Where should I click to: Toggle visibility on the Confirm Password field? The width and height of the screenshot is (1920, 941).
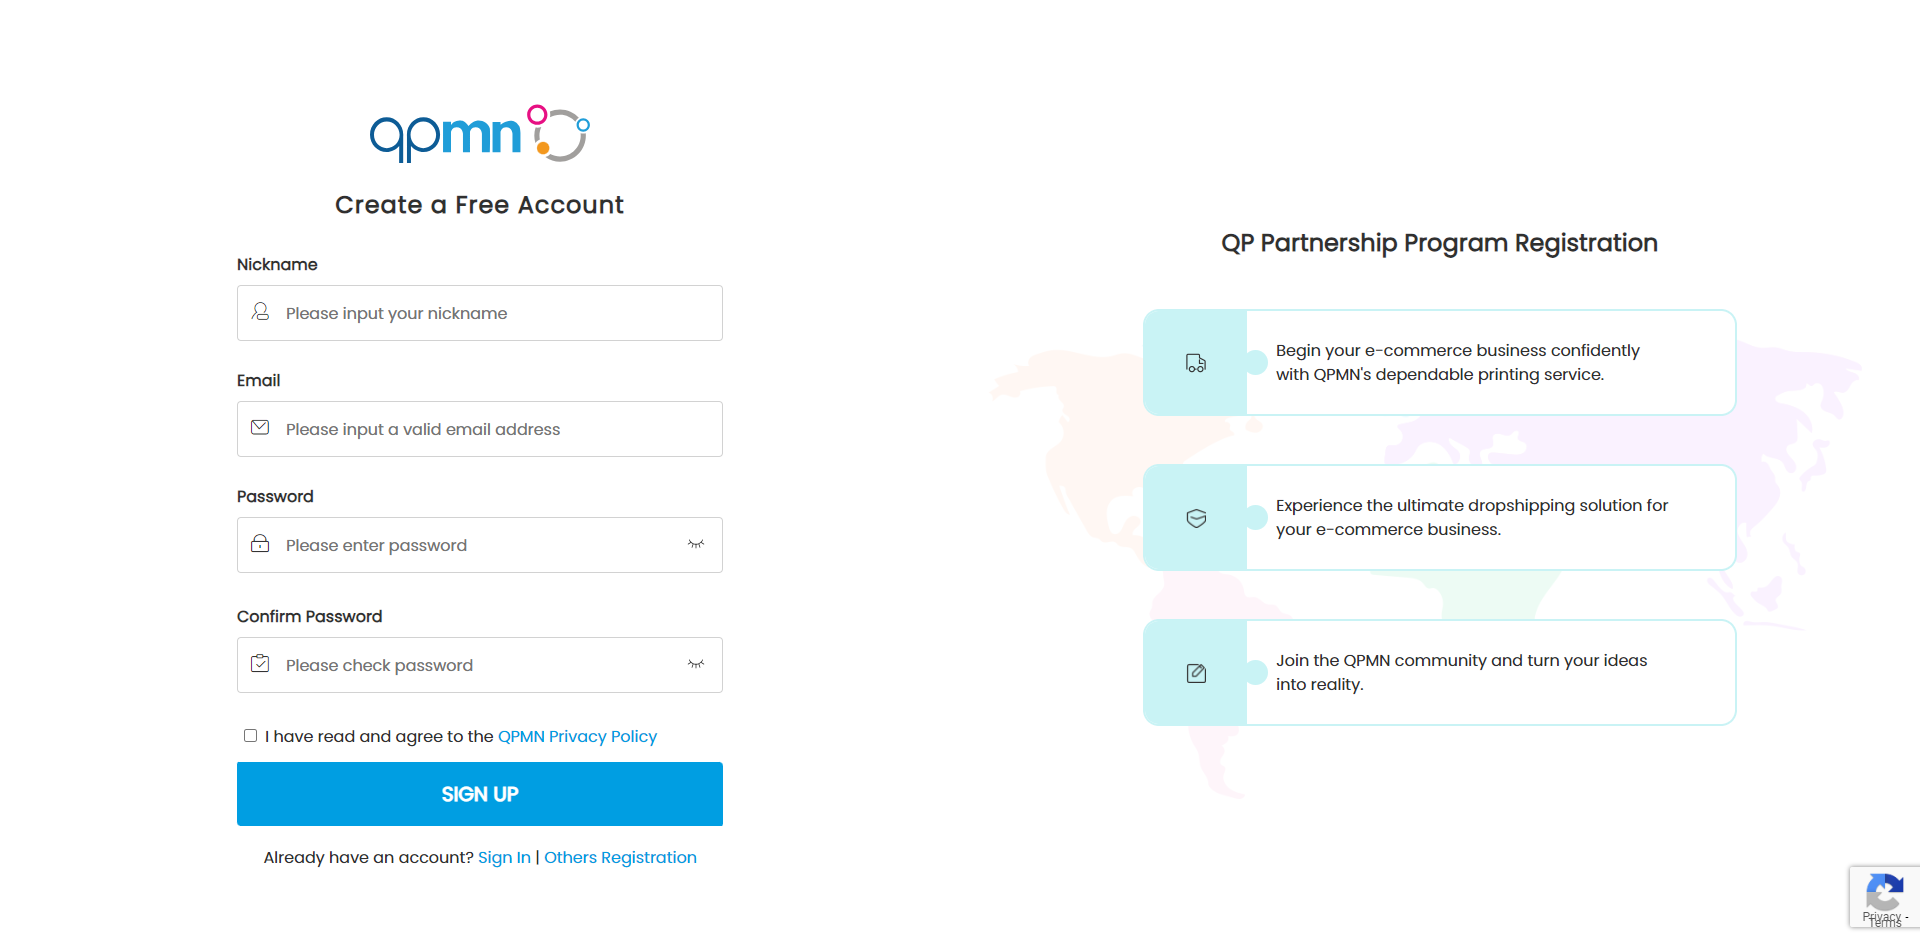coord(696,664)
